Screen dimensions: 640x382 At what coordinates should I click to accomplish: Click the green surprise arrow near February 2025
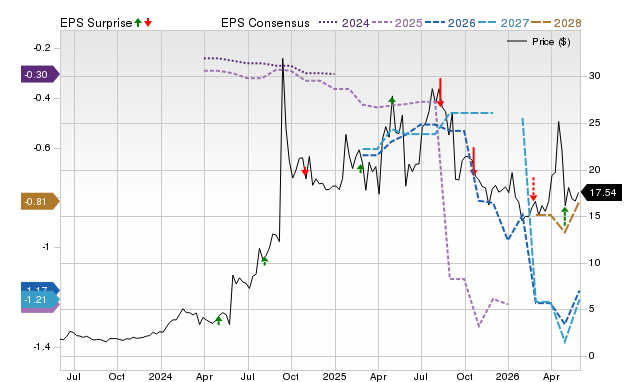(x=360, y=169)
